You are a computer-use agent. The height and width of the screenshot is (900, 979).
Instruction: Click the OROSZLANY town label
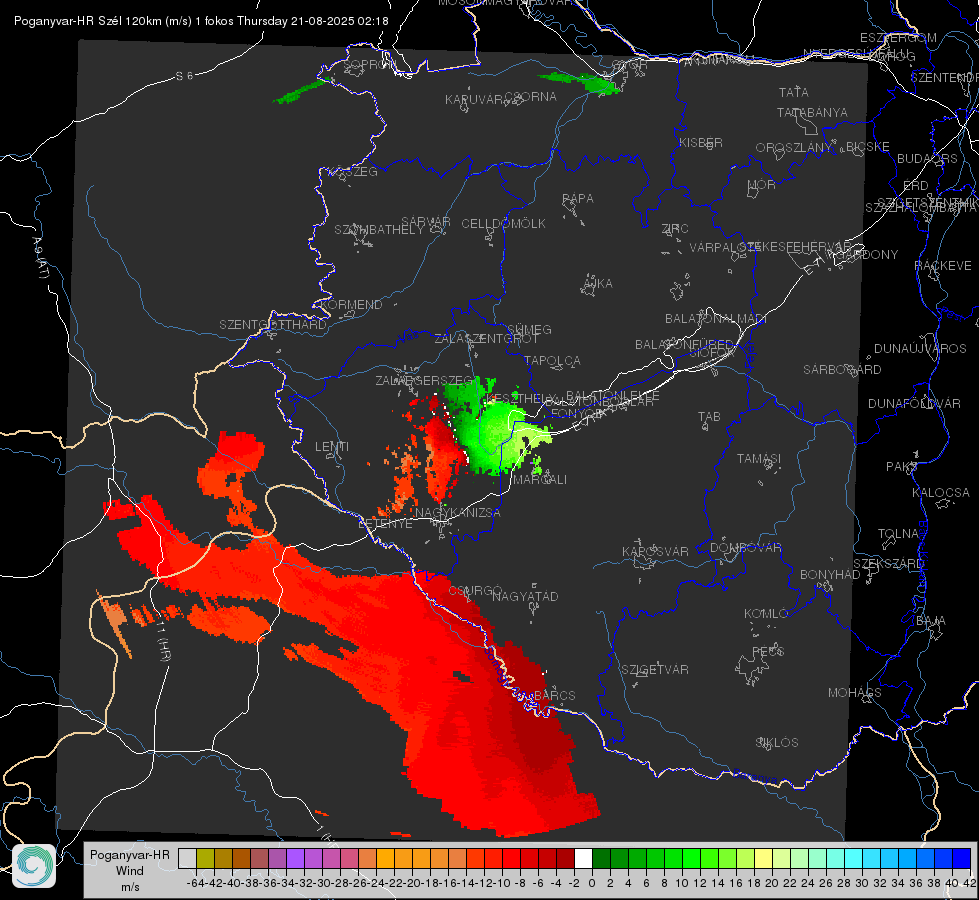pyautogui.click(x=794, y=148)
